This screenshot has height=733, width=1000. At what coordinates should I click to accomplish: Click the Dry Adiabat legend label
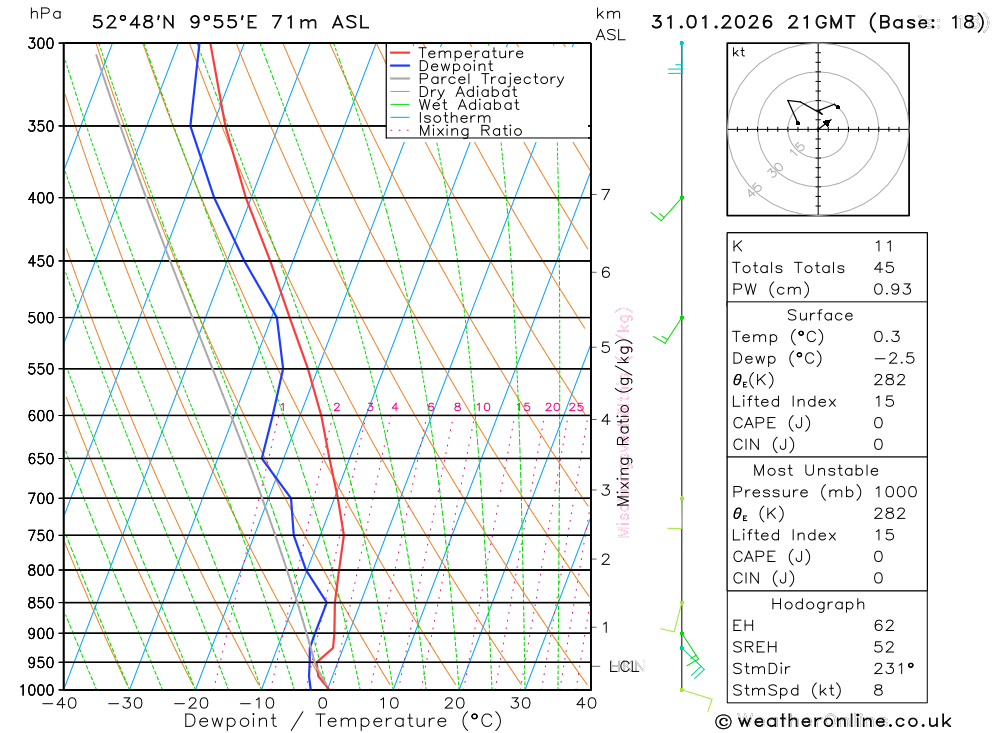[x=468, y=92]
